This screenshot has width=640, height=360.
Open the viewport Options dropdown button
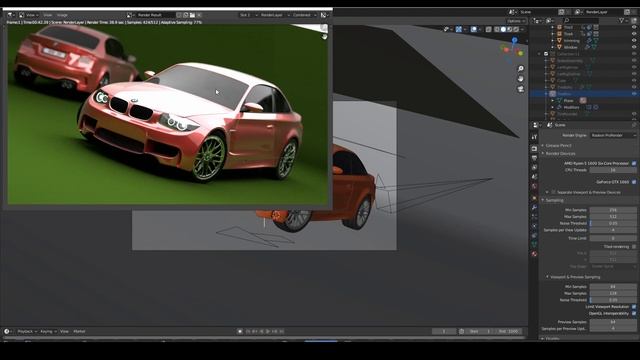[516, 21]
